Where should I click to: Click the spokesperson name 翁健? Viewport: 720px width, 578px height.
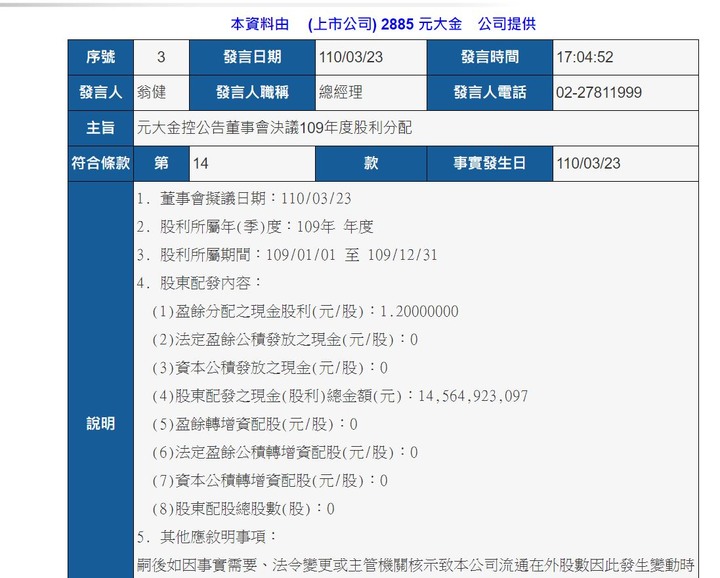click(151, 92)
